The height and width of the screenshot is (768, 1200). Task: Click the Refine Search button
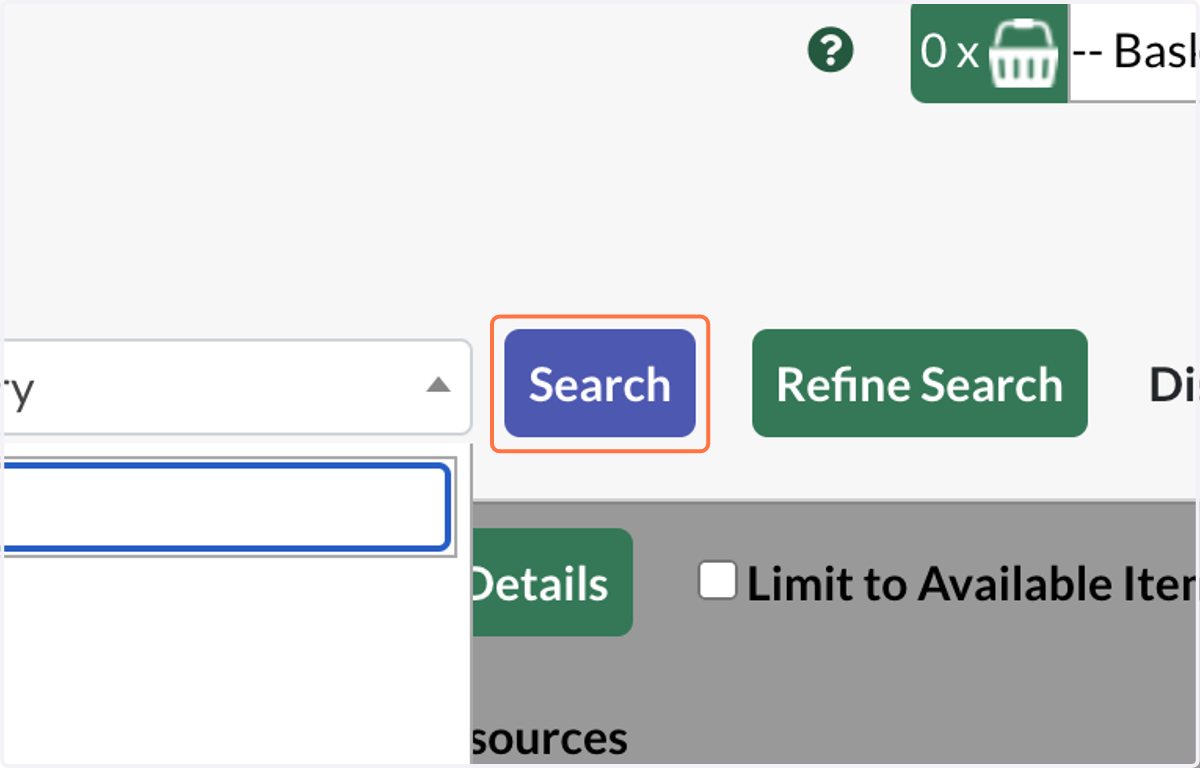[920, 384]
